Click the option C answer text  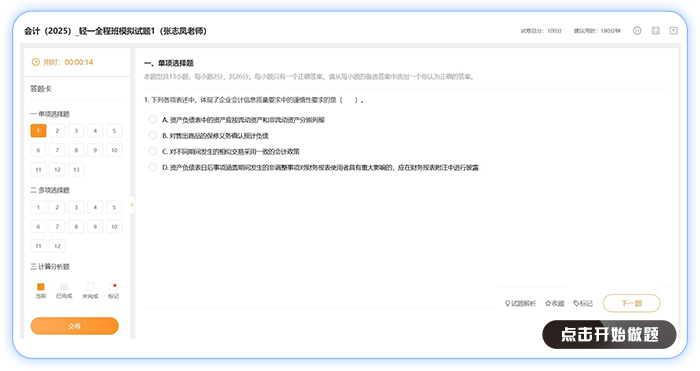[x=230, y=151]
